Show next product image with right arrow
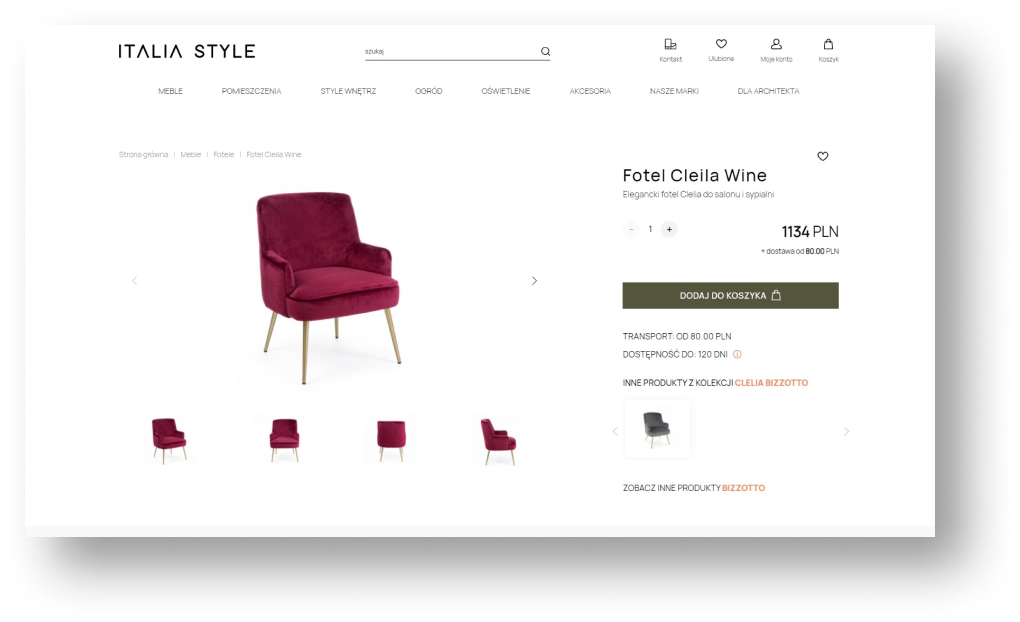Viewport: 1020px width, 622px height. click(534, 281)
